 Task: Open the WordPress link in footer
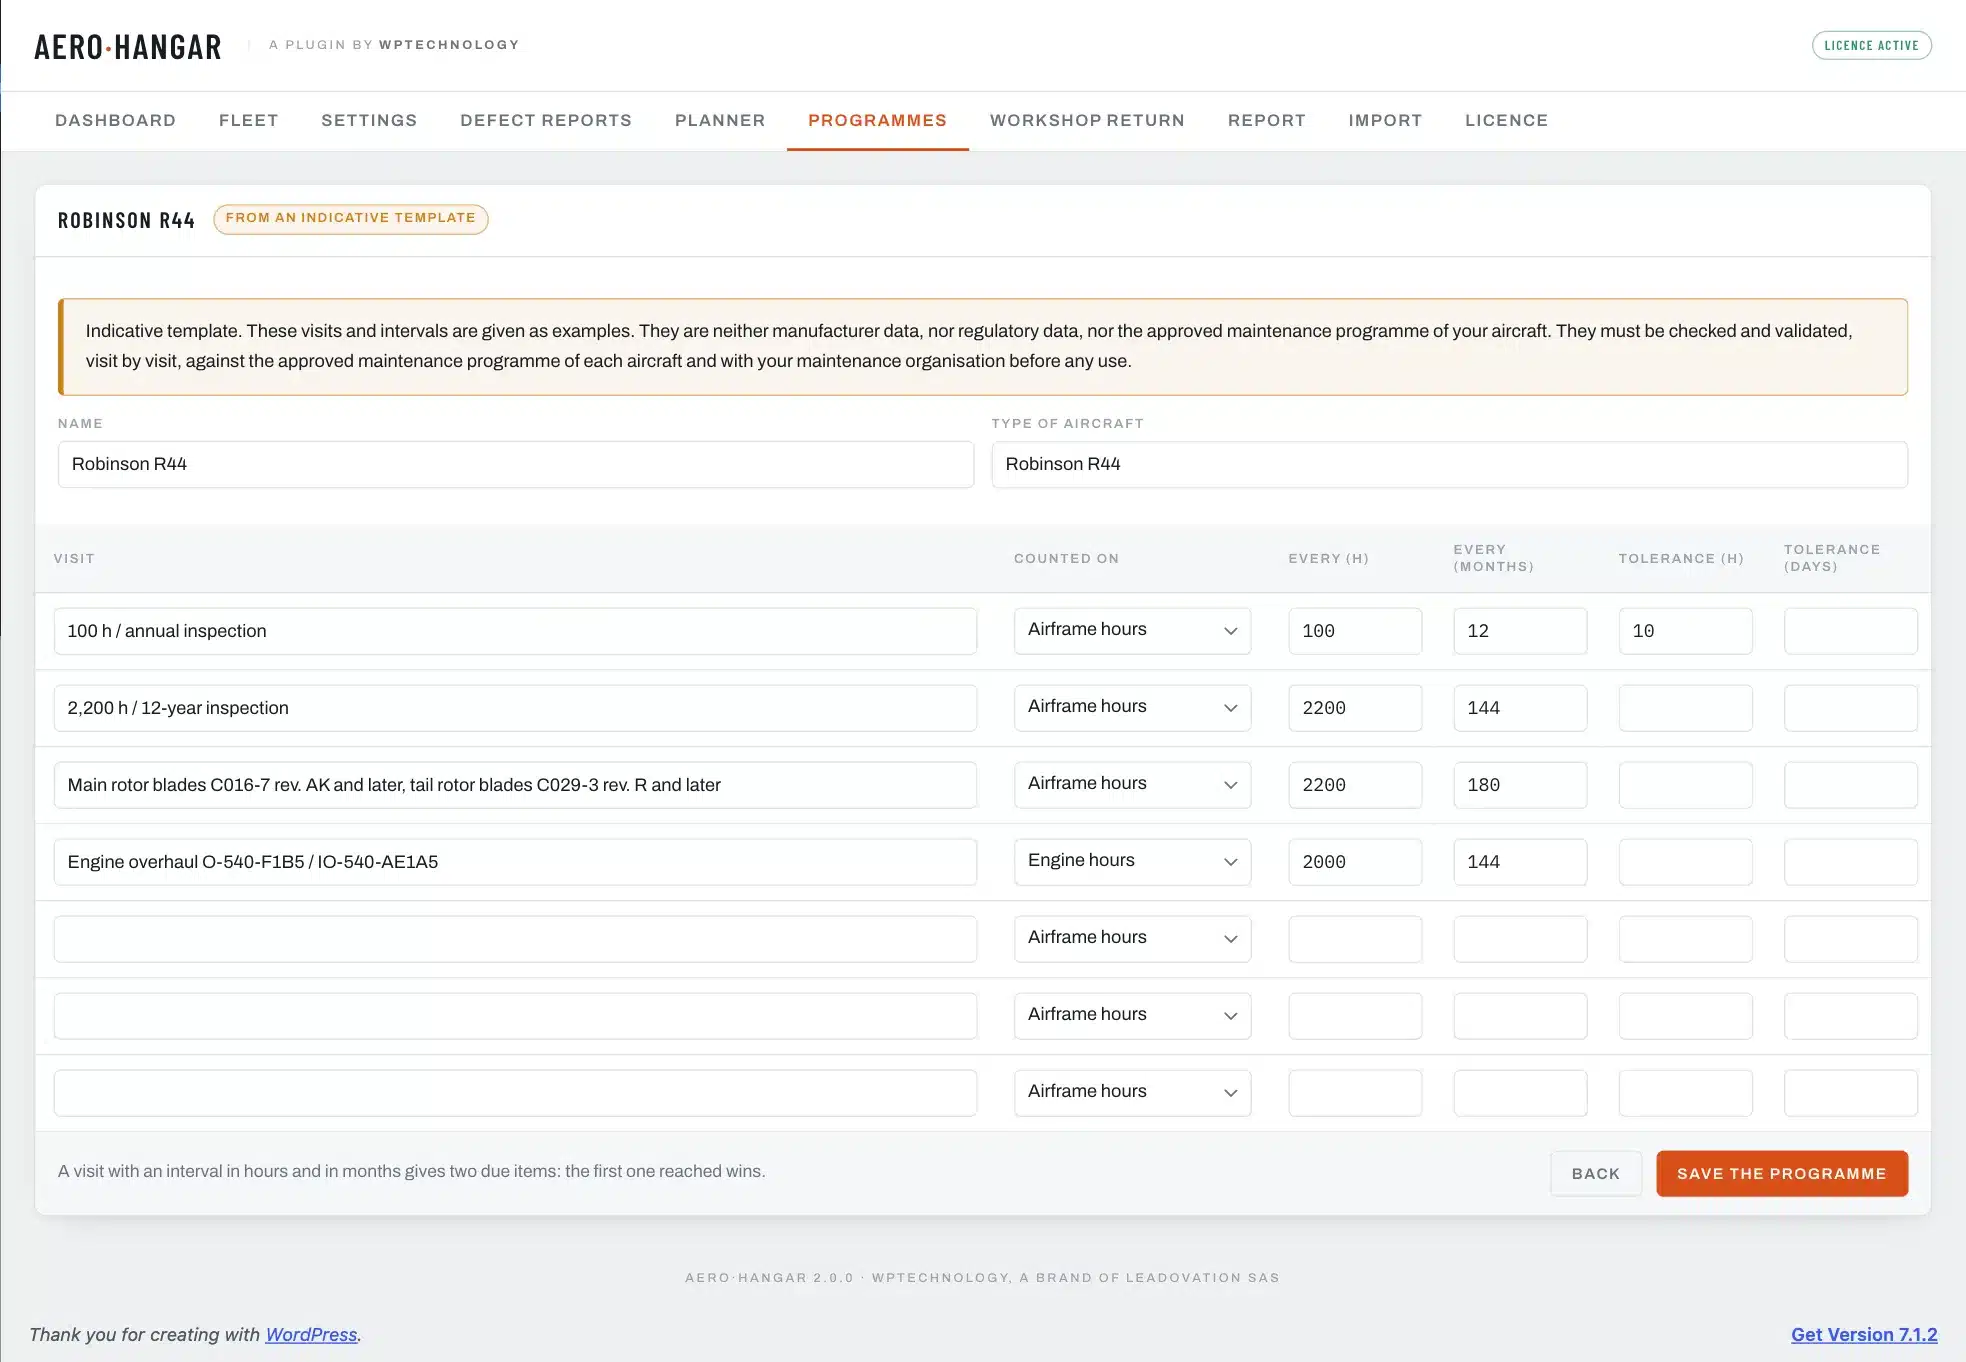click(x=311, y=1334)
